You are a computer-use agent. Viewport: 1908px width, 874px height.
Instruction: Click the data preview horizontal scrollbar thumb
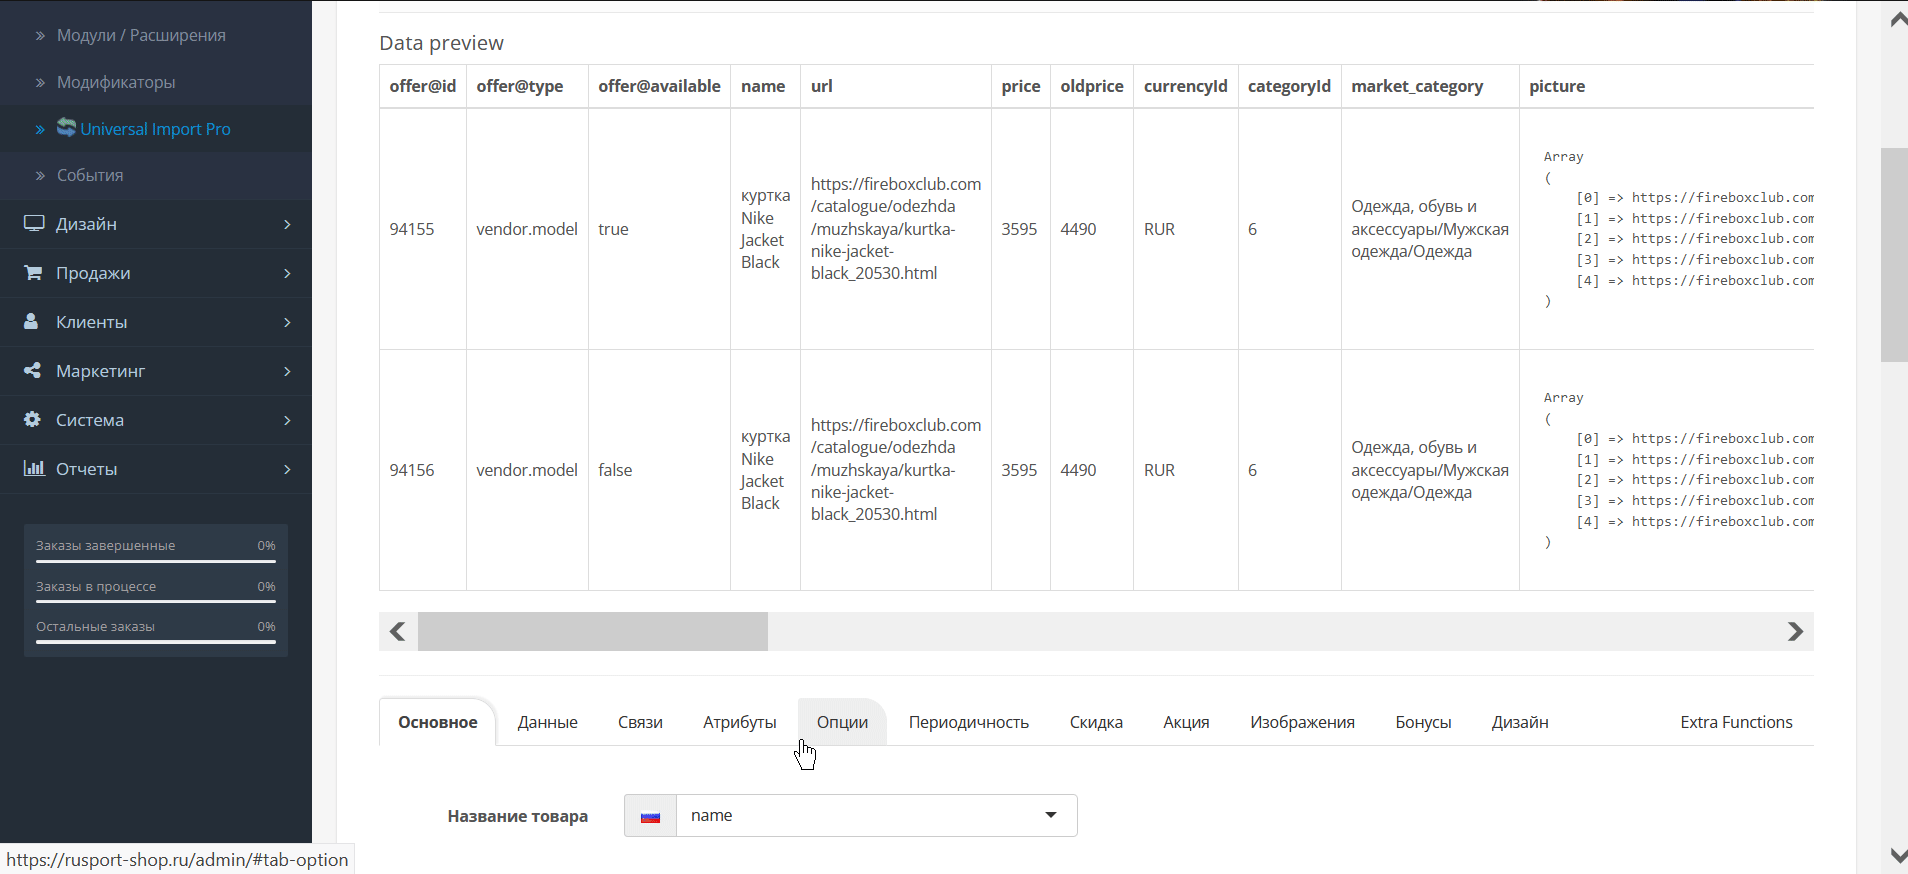(592, 632)
